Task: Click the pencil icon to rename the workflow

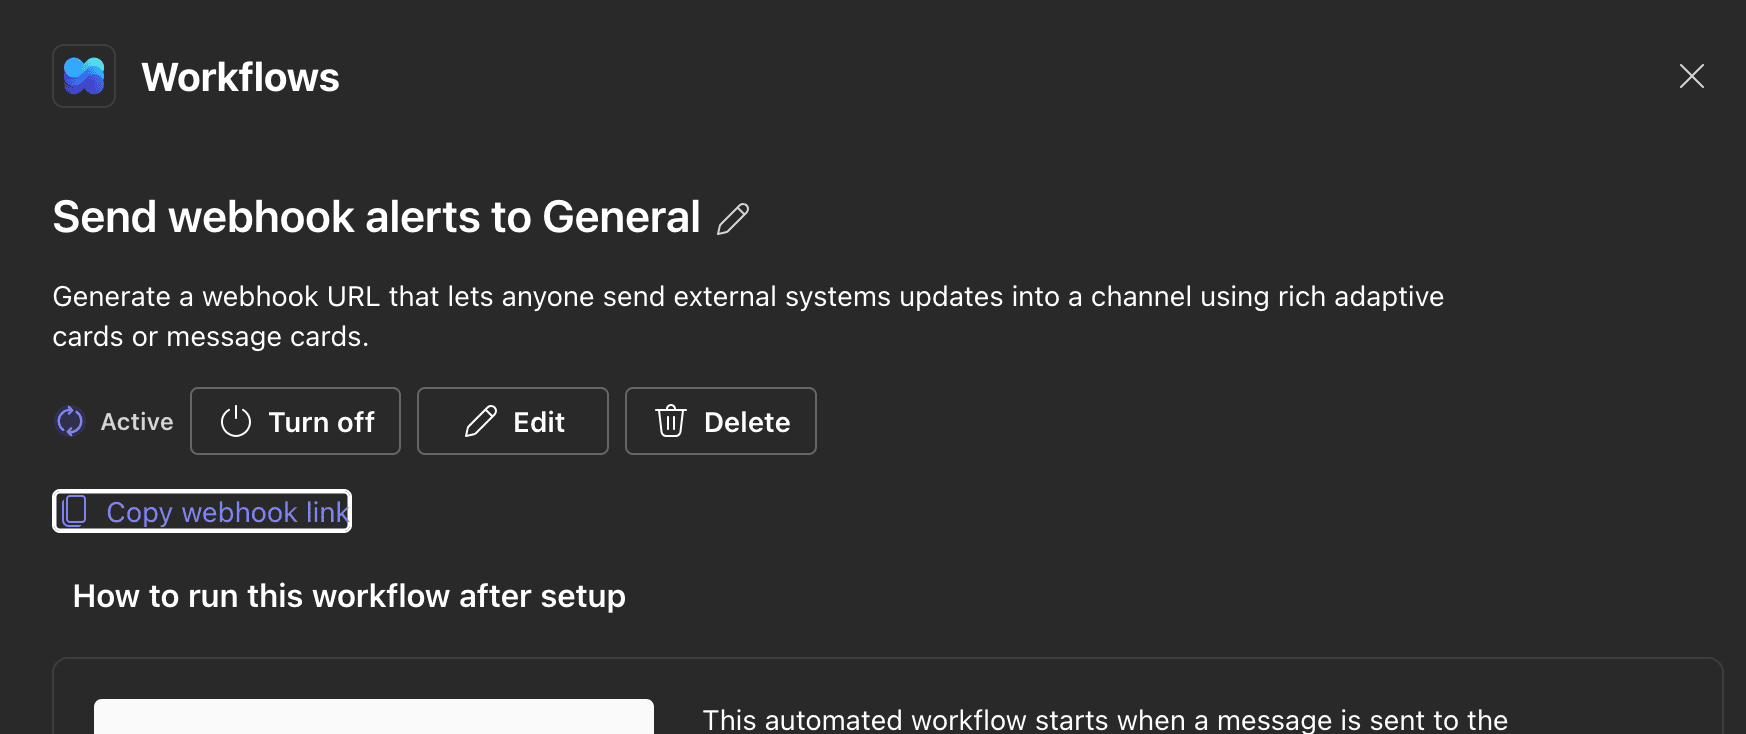Action: (x=733, y=218)
